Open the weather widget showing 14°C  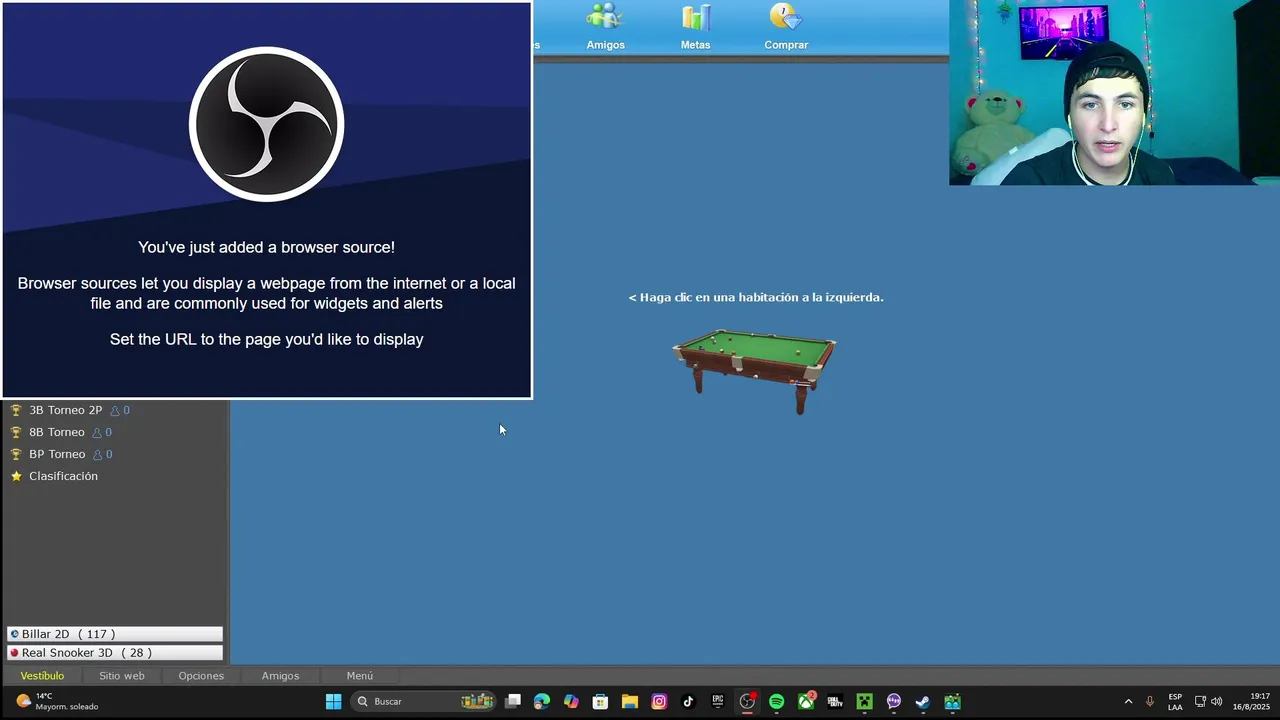pos(58,701)
